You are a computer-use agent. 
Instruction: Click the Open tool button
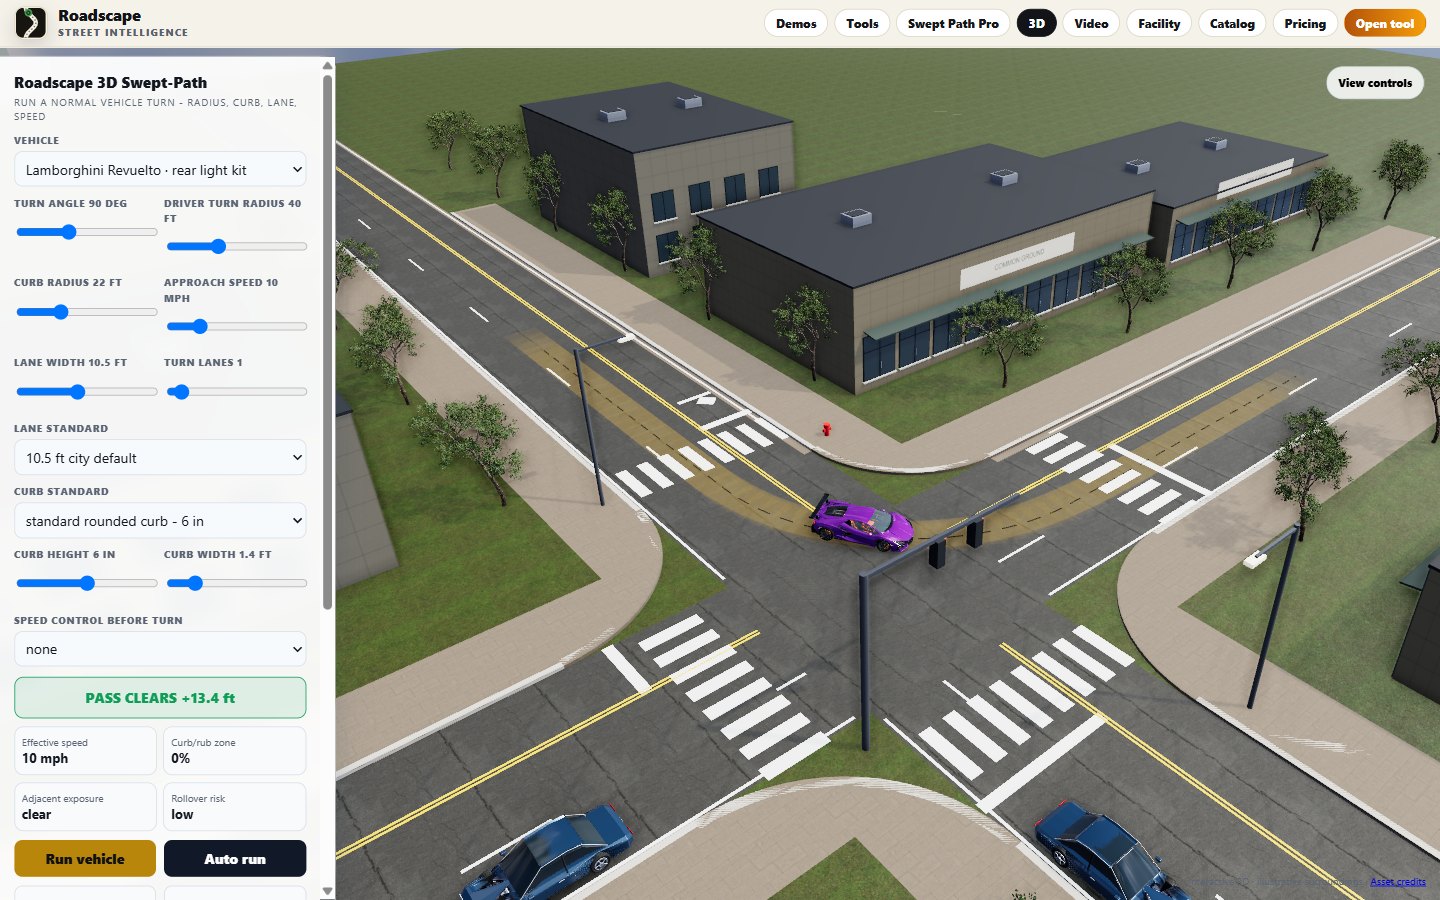click(1385, 23)
